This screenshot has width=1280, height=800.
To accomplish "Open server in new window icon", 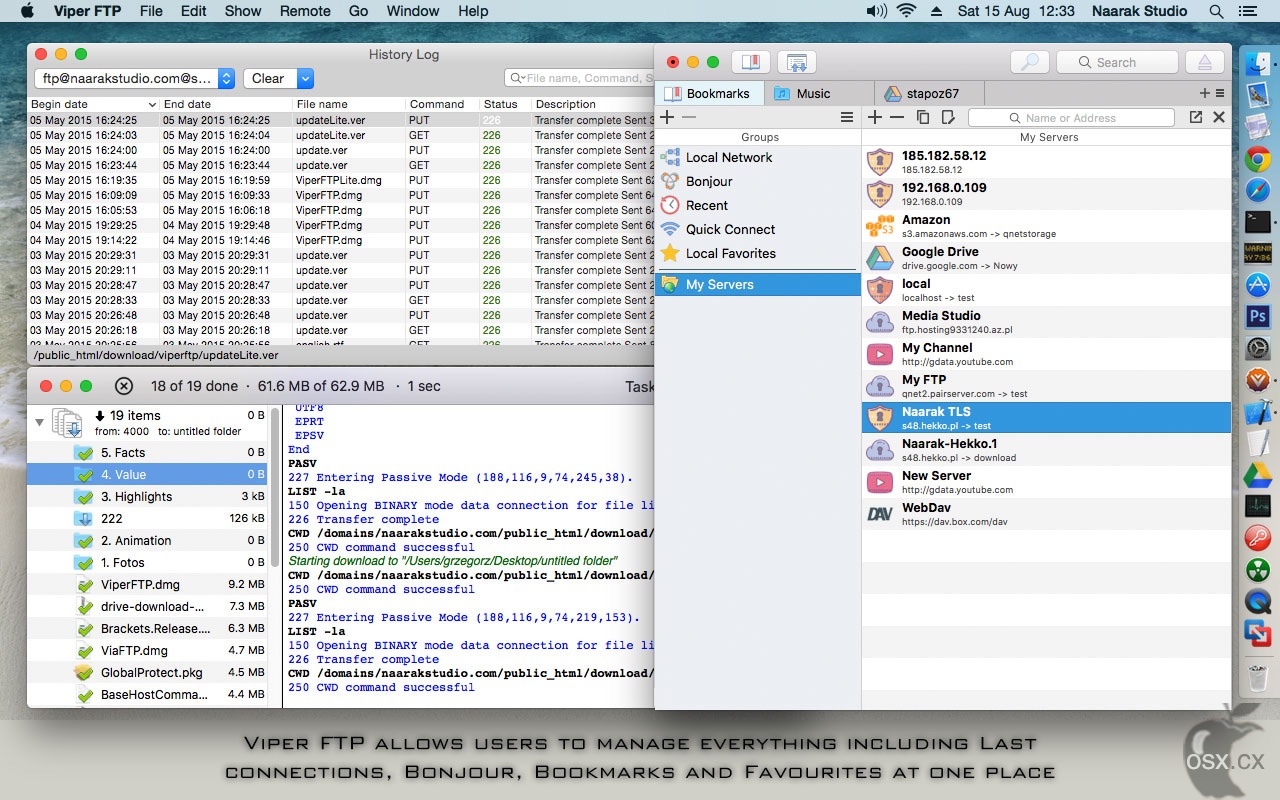I will click(1196, 117).
